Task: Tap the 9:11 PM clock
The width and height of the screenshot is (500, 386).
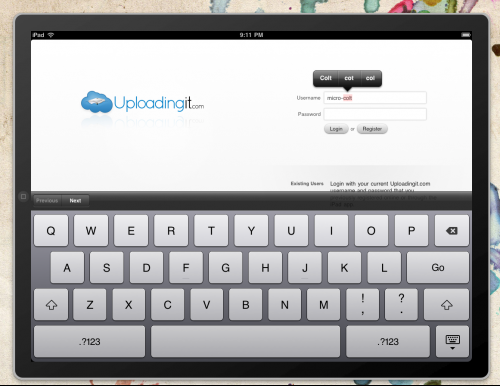Action: point(251,35)
